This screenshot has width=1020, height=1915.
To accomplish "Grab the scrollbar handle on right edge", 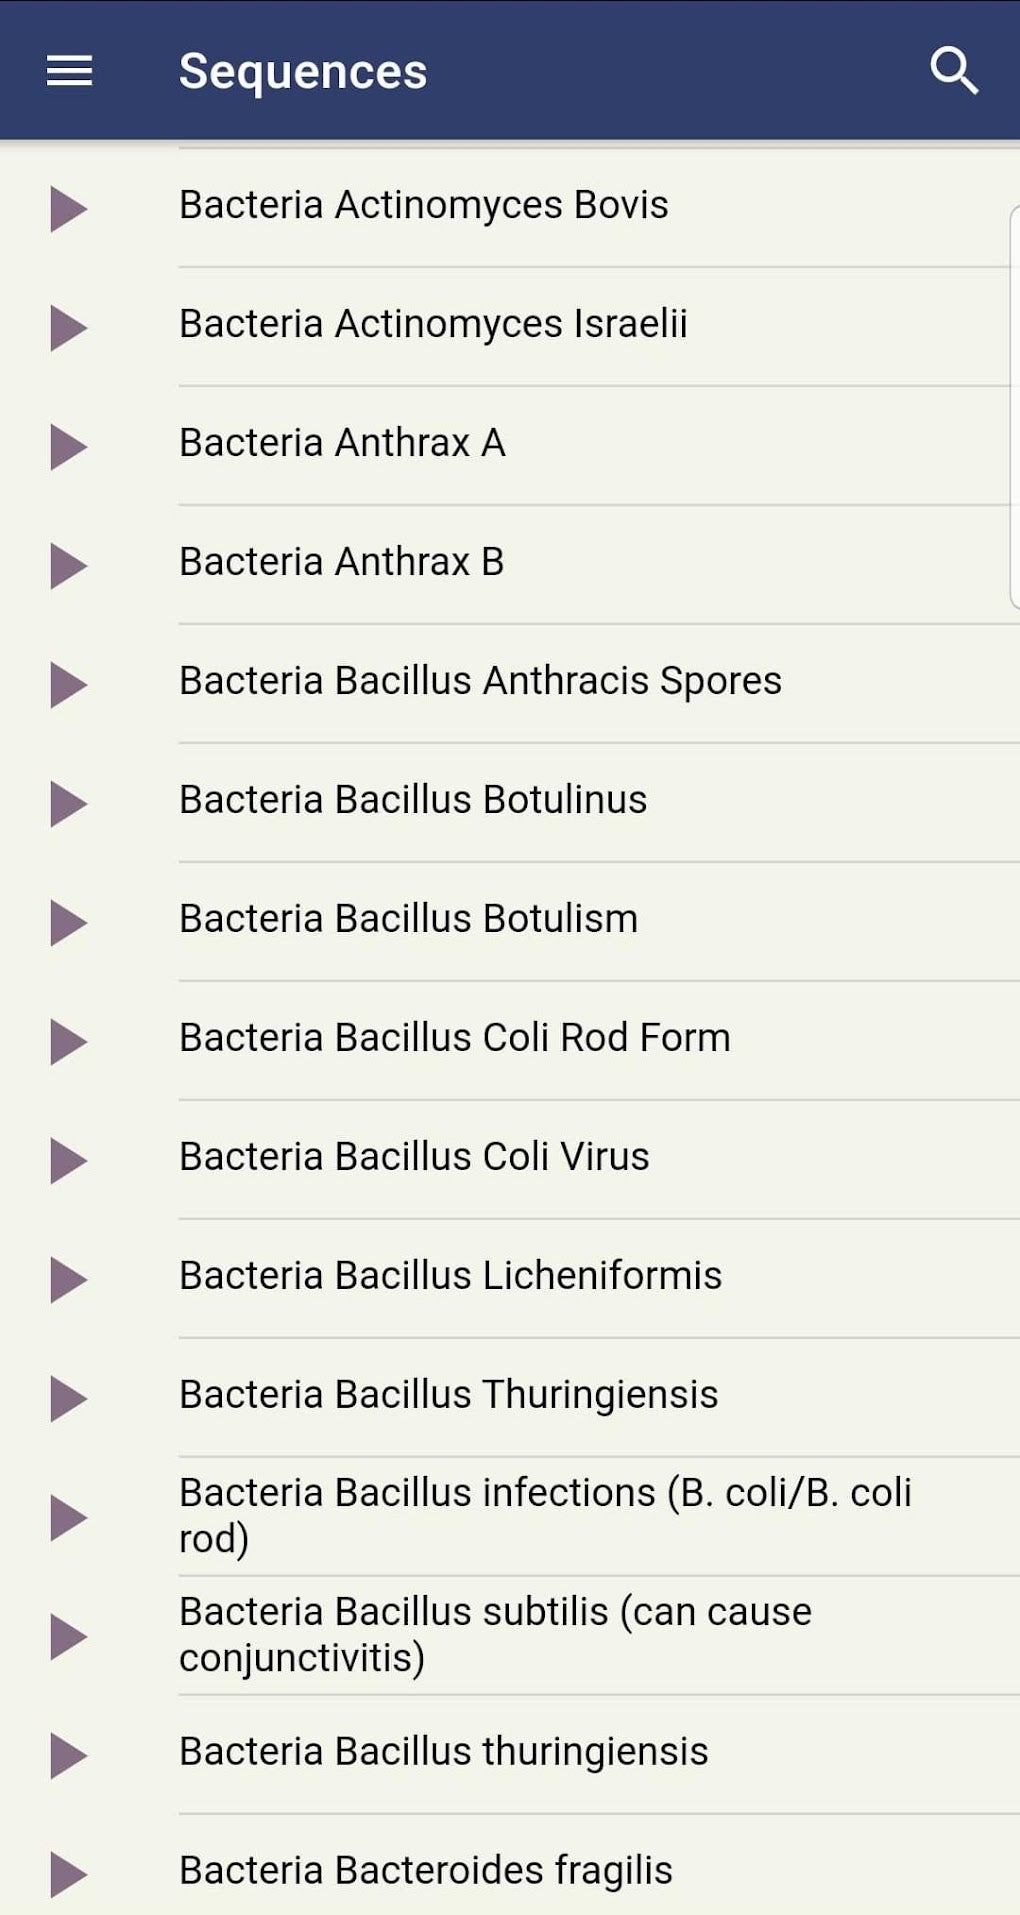I will coord(1014,406).
